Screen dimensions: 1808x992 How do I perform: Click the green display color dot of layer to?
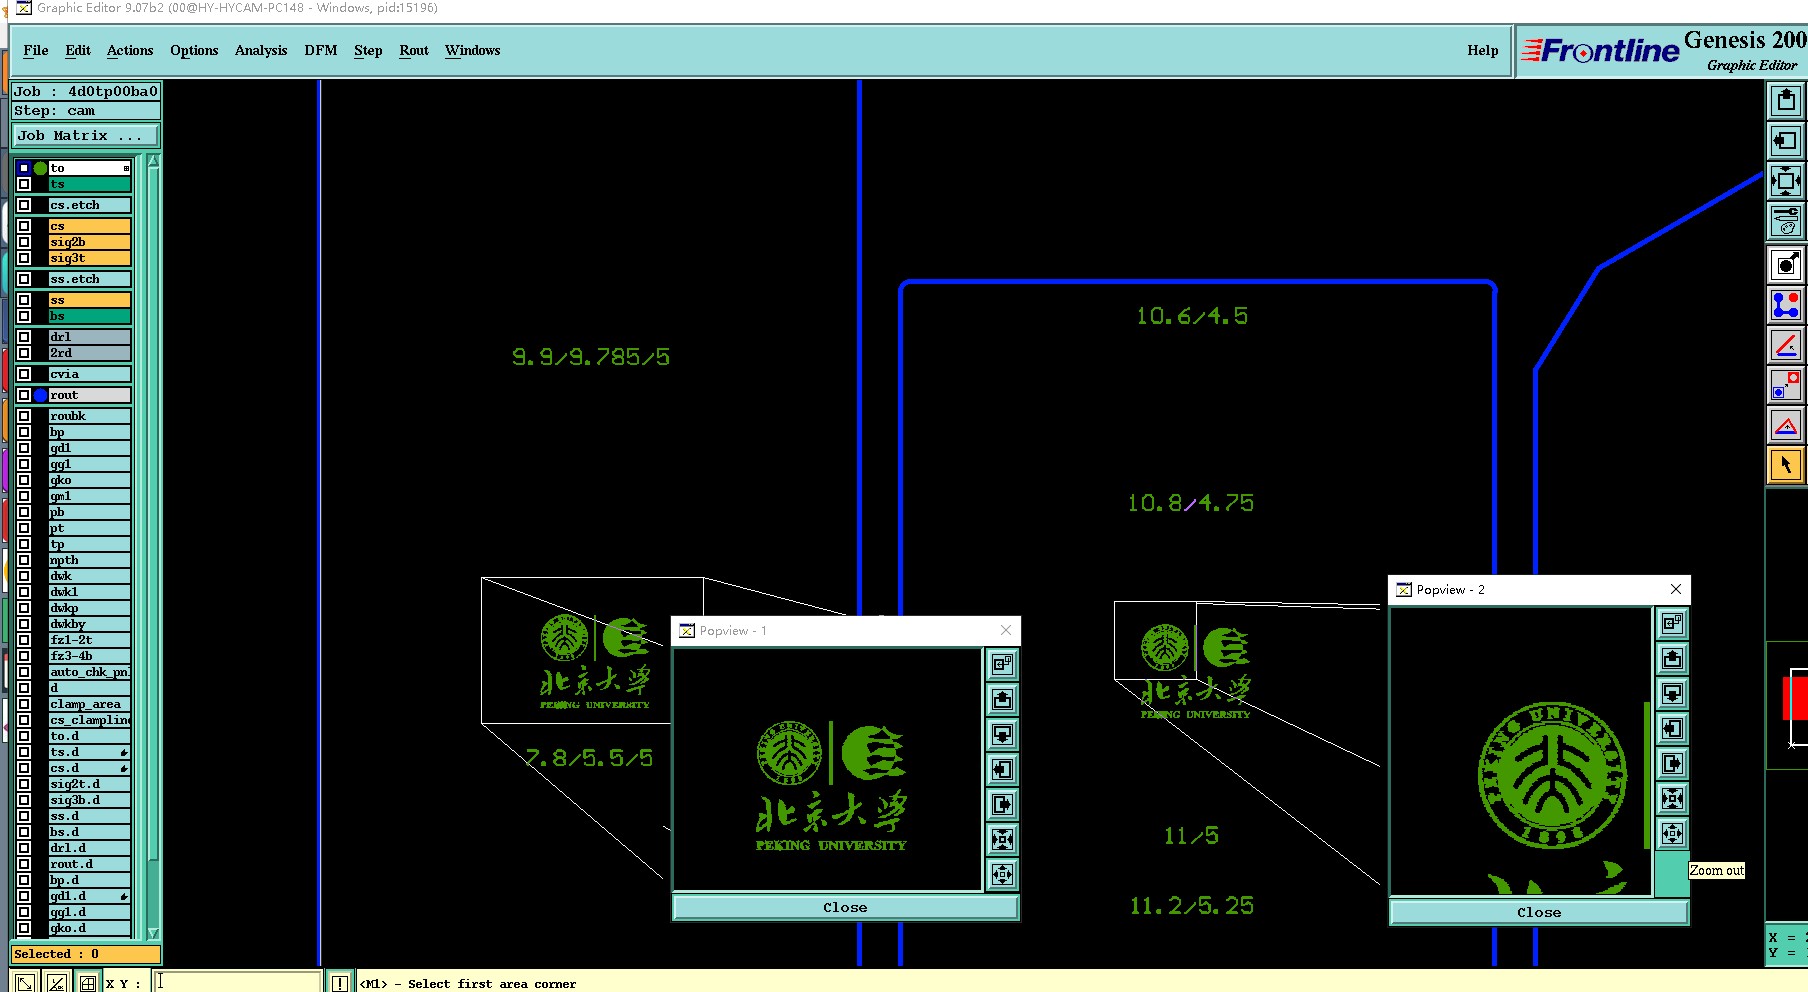[40, 168]
